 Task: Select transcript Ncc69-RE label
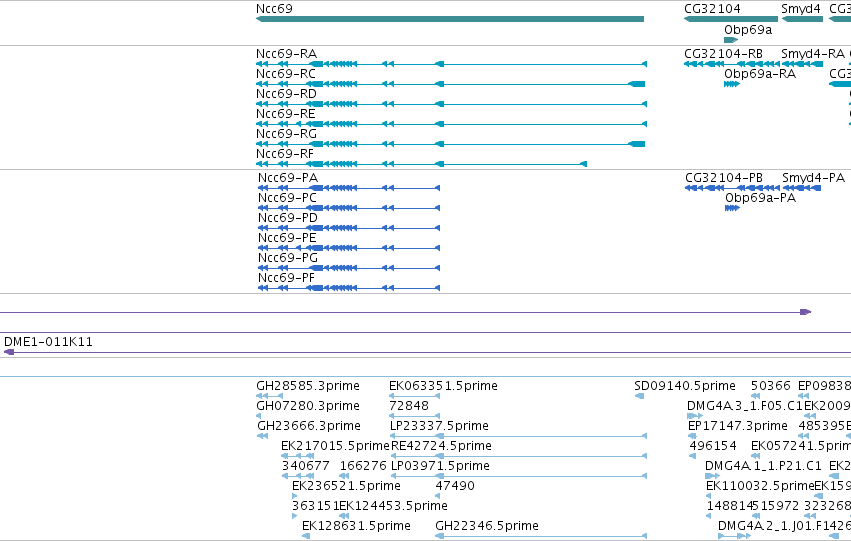pyautogui.click(x=286, y=114)
